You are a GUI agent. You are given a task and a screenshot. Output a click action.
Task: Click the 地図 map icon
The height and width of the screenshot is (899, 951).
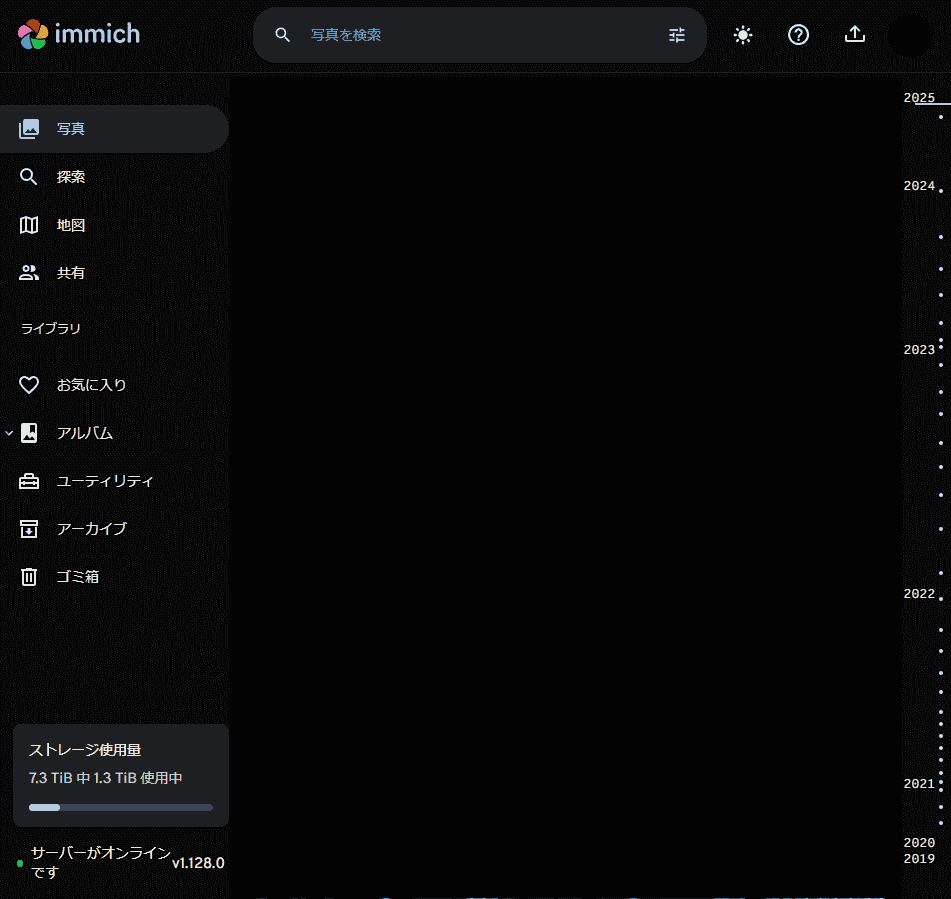click(29, 225)
